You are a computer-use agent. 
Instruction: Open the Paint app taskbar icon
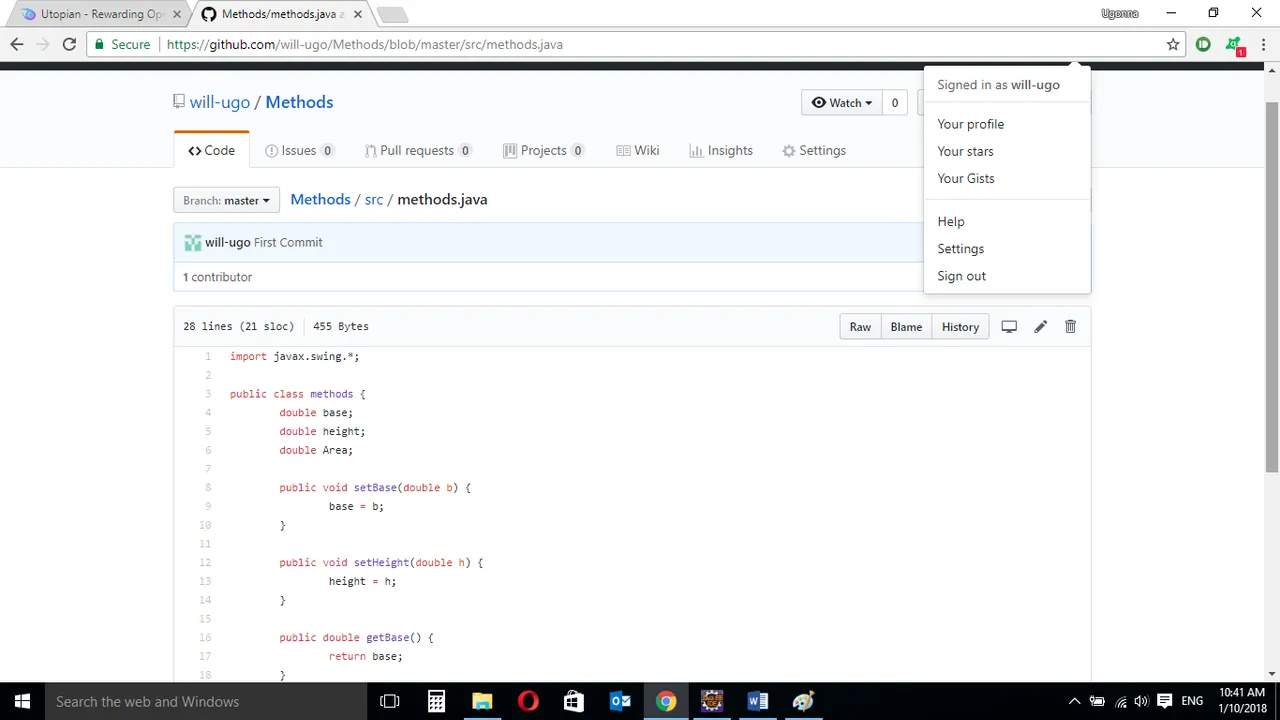click(803, 701)
